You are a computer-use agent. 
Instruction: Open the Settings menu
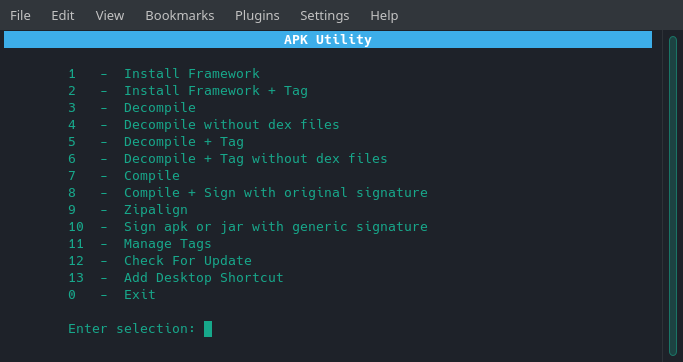(325, 15)
